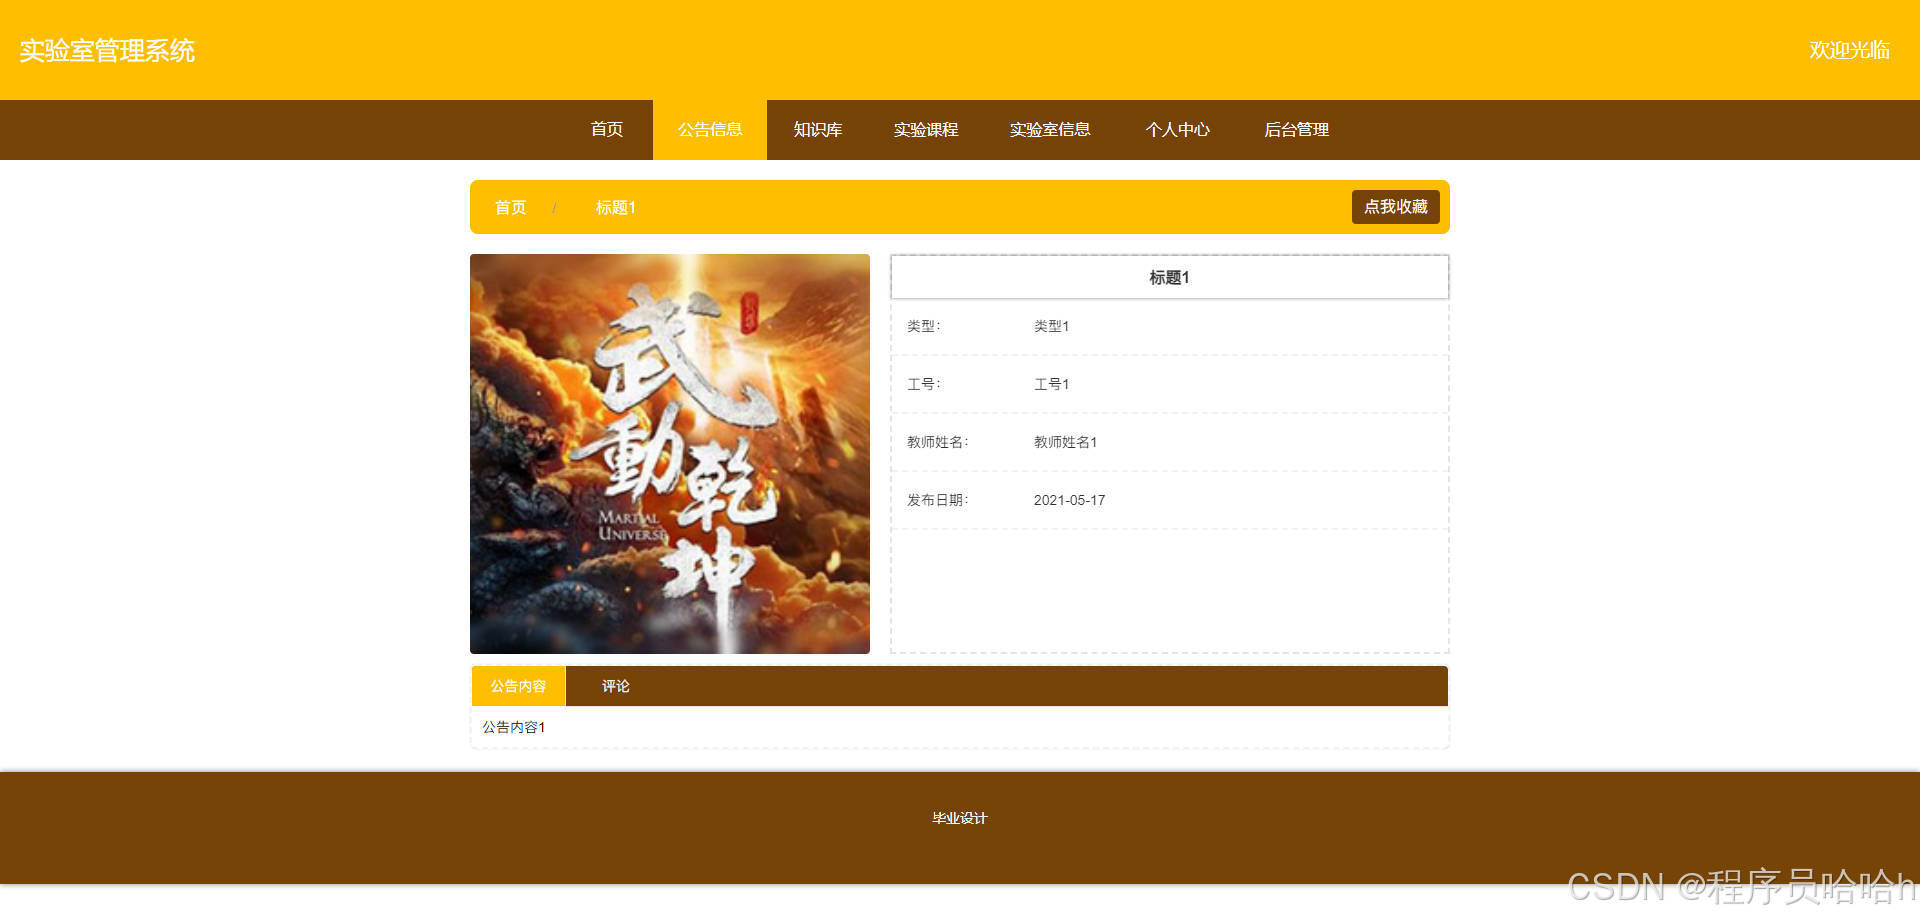Viewport: 1920px width, 919px height.
Task: Click the 毕业设计 footer text
Action: (x=959, y=818)
